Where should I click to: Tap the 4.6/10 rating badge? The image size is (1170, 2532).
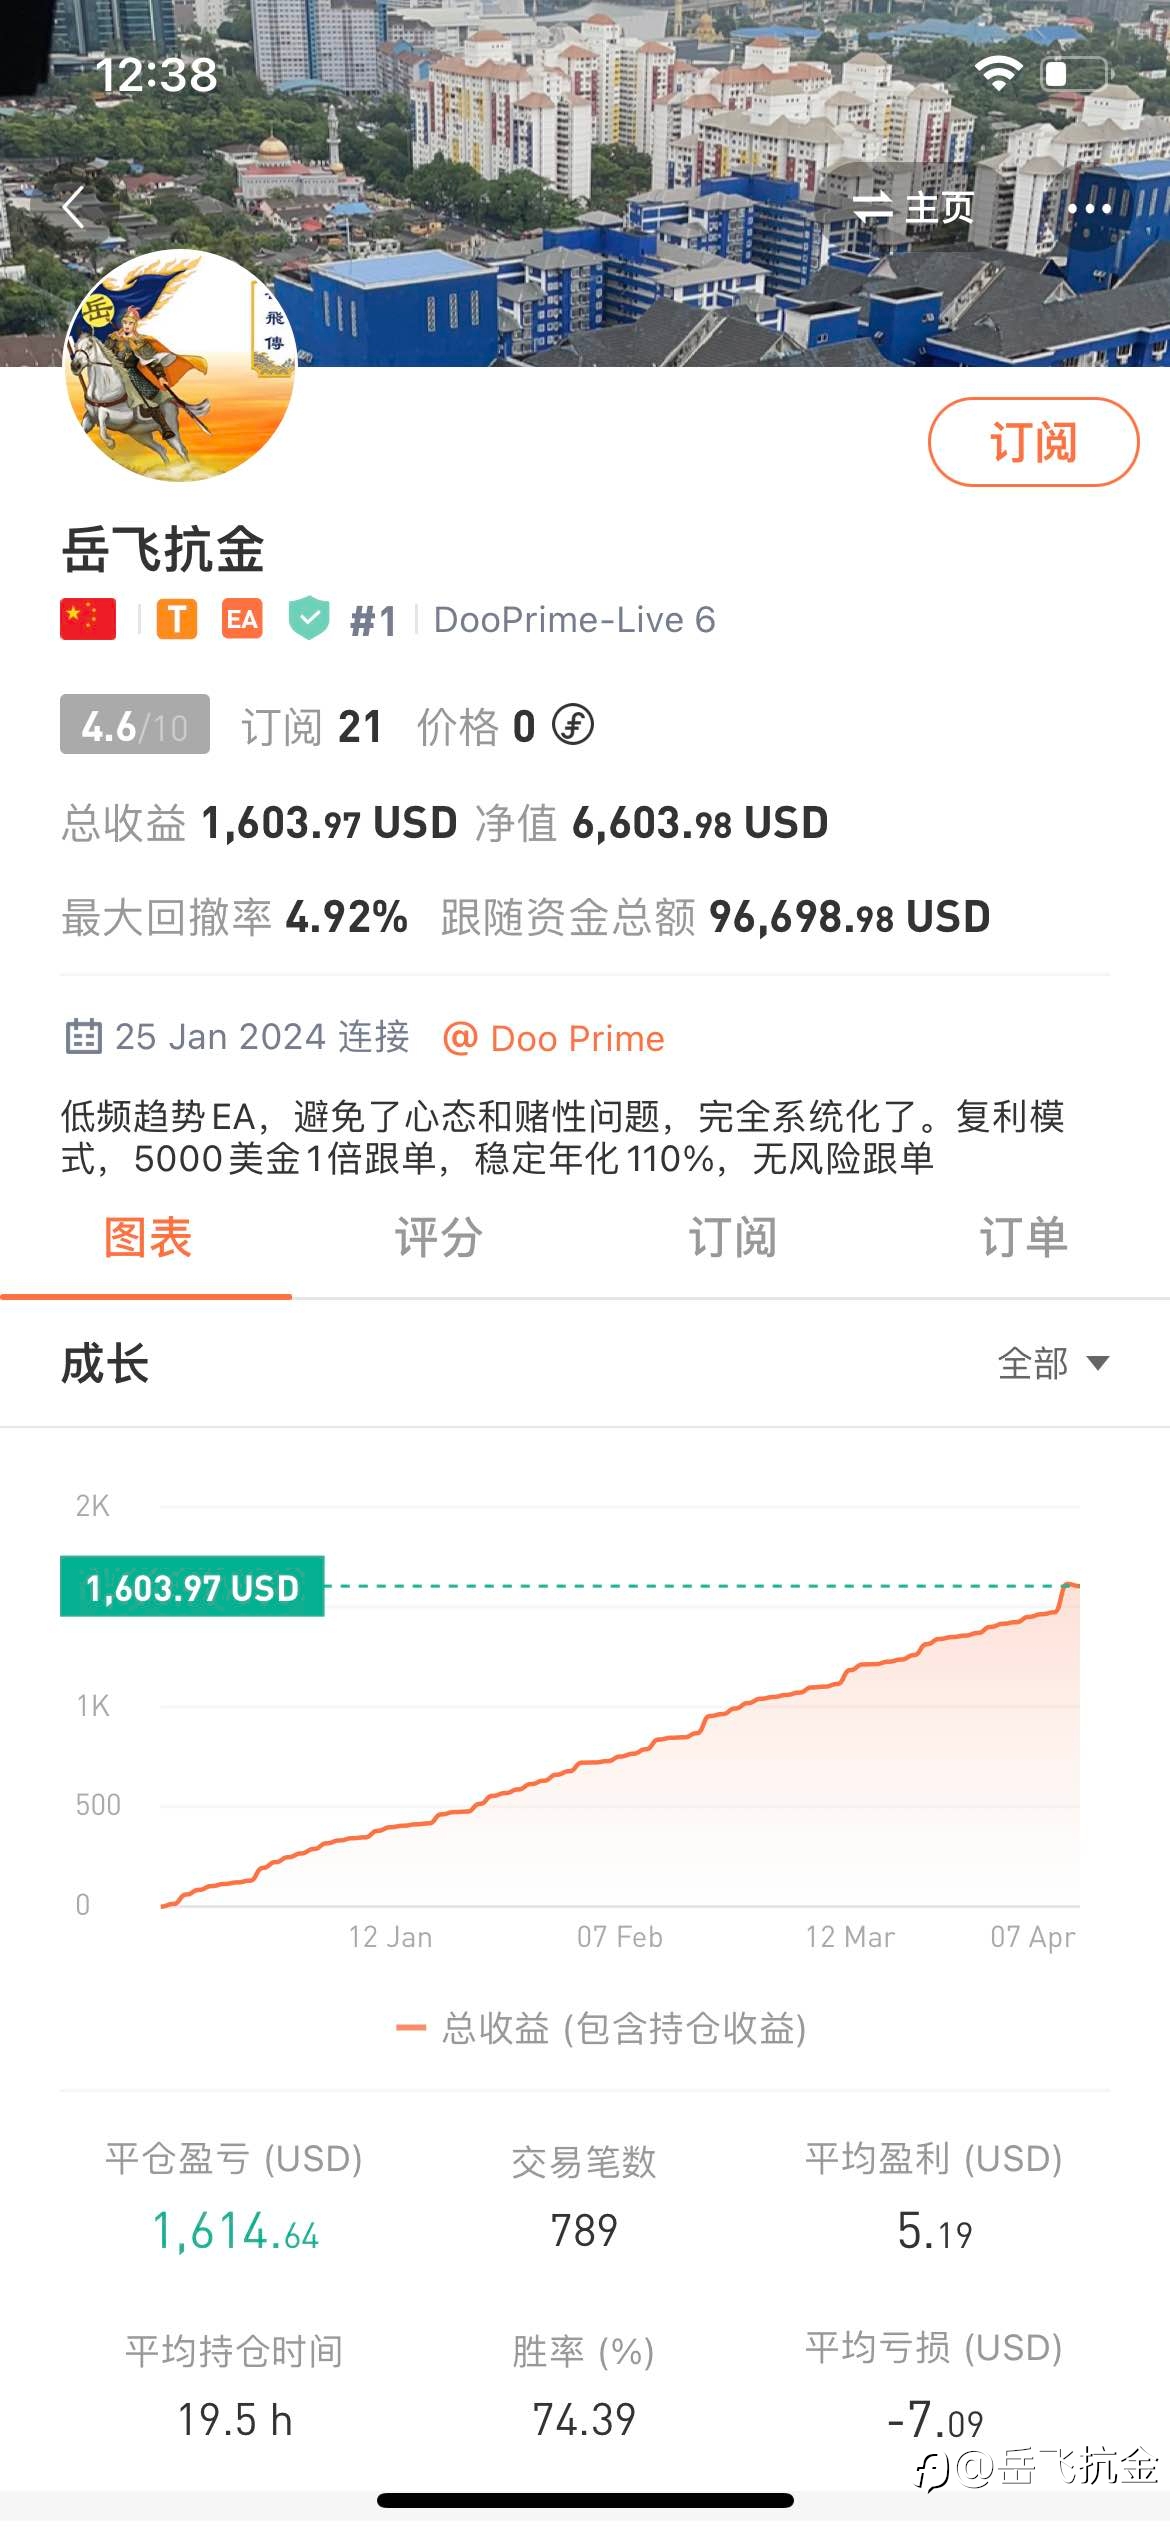(135, 725)
